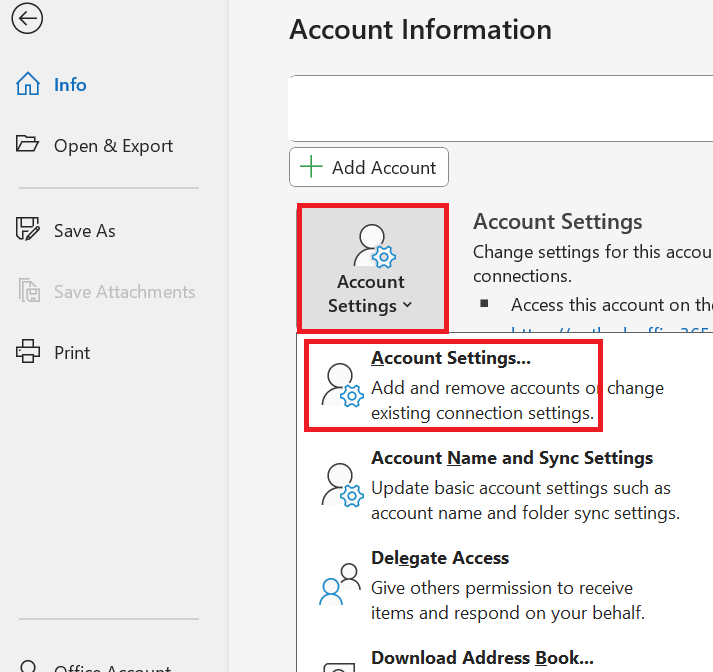Click the Account Settings... menu item icon
Image resolution: width=713 pixels, height=672 pixels.
pos(342,385)
